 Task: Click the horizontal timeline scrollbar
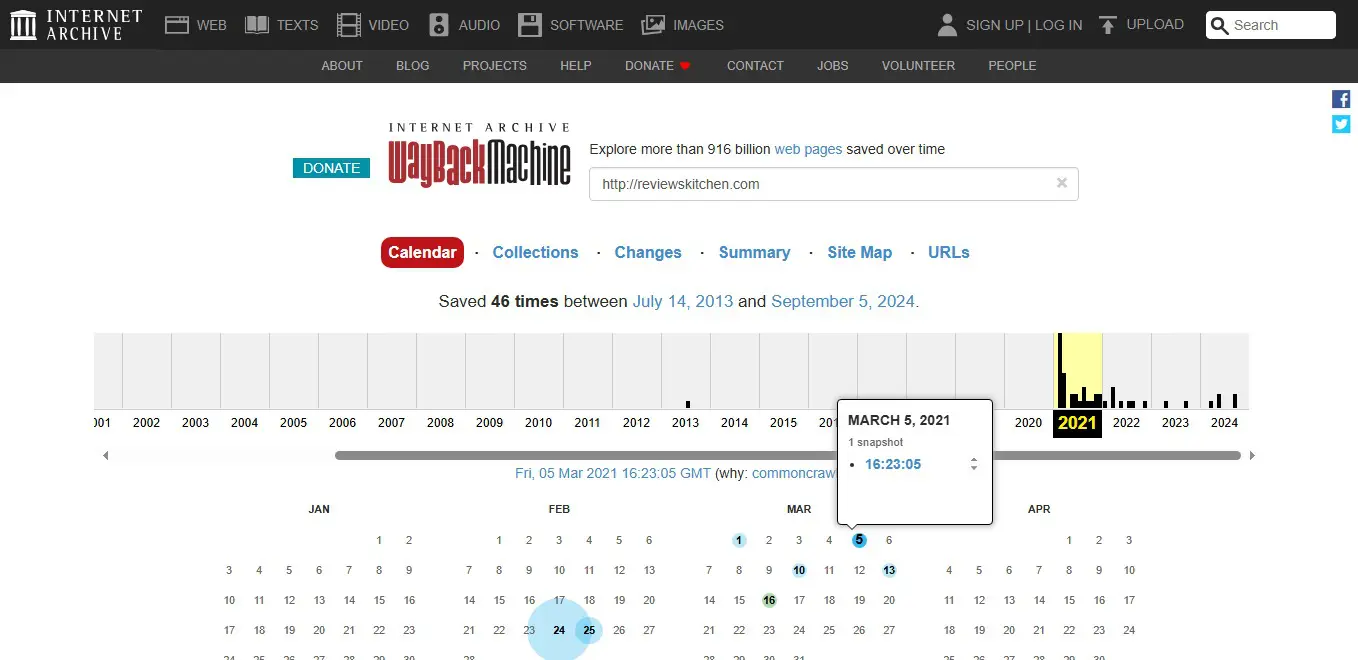pos(788,456)
